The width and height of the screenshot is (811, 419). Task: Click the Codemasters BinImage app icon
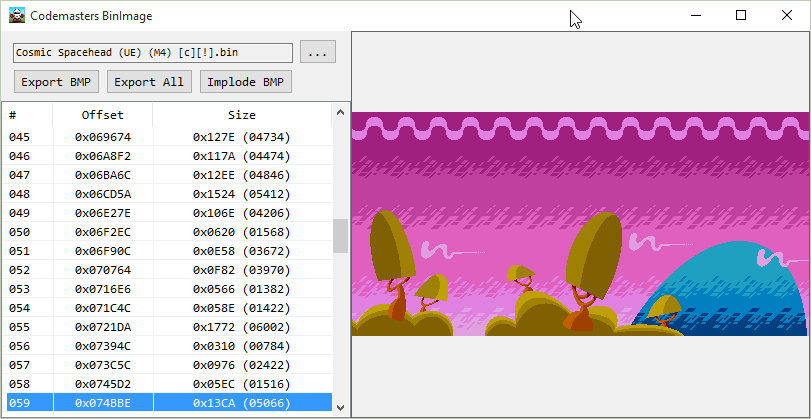click(17, 16)
